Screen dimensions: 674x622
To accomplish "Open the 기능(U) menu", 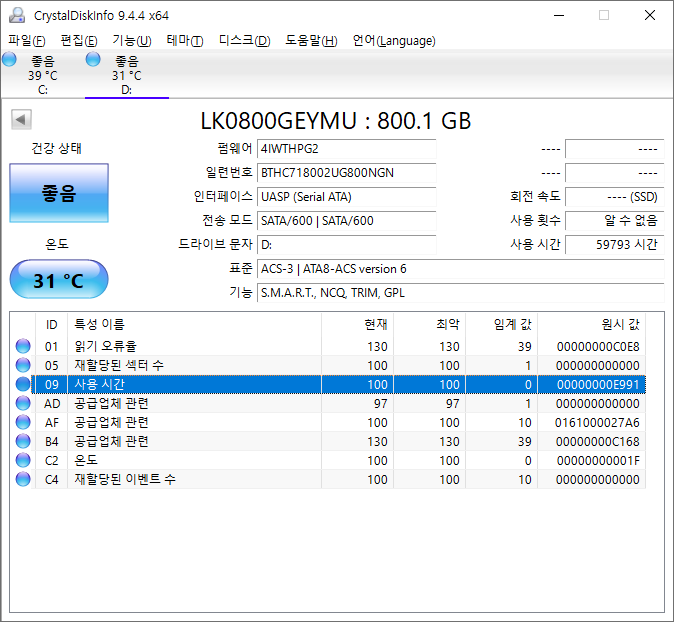I will click(132, 40).
